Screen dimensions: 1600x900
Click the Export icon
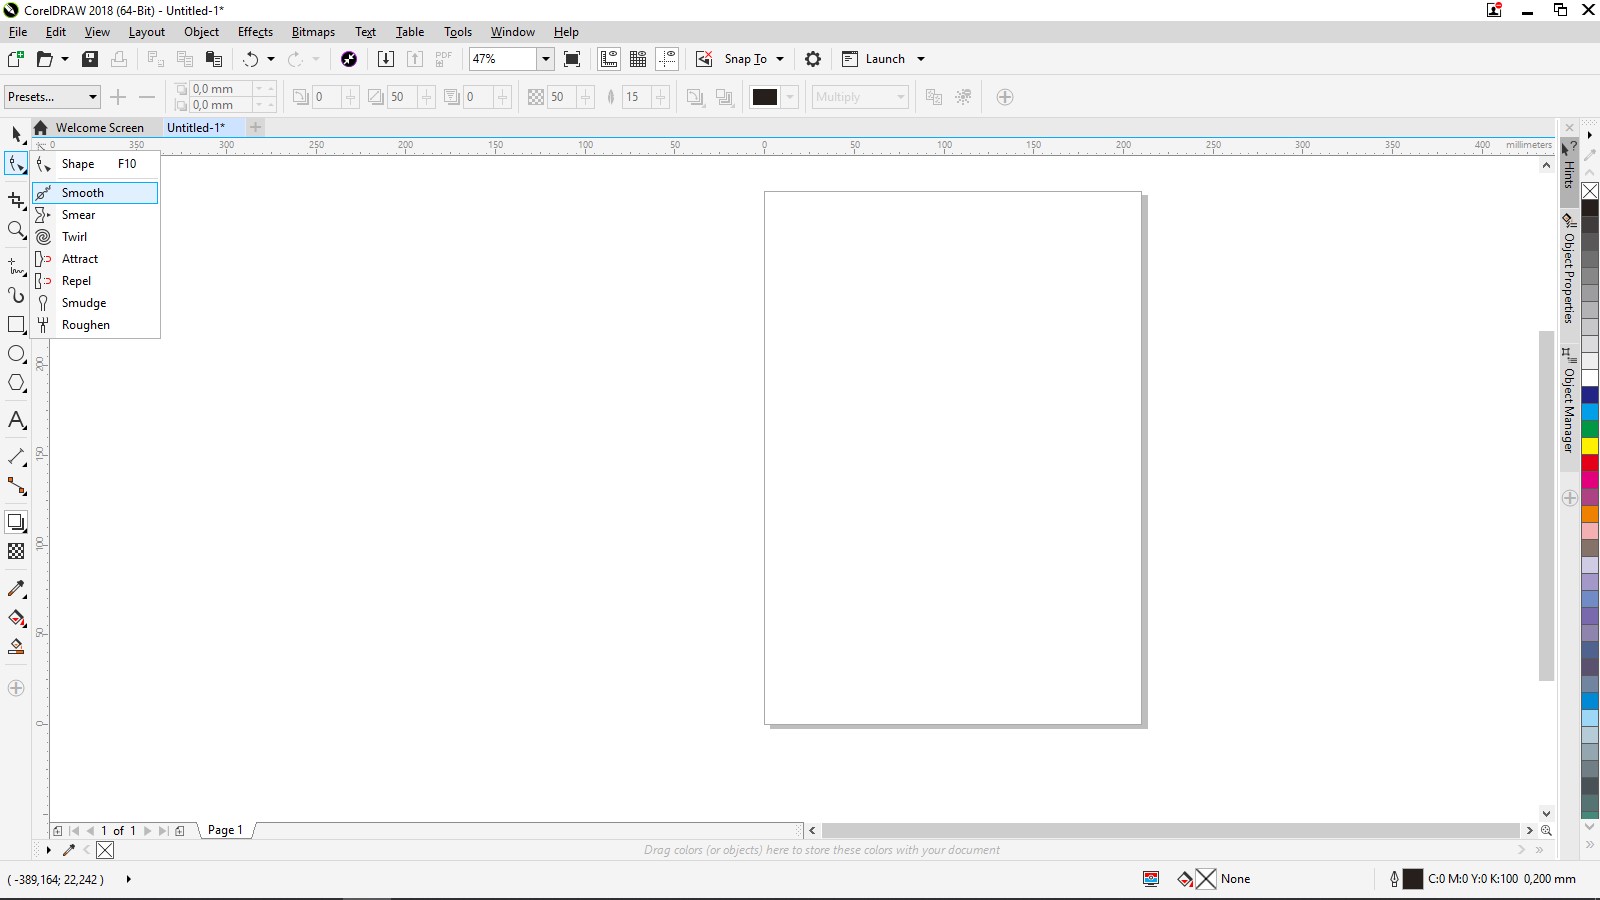tap(414, 59)
